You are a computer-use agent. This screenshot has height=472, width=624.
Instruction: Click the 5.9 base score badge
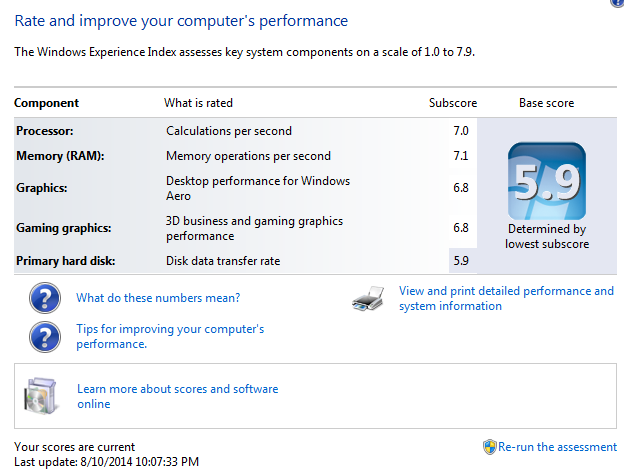click(x=547, y=181)
